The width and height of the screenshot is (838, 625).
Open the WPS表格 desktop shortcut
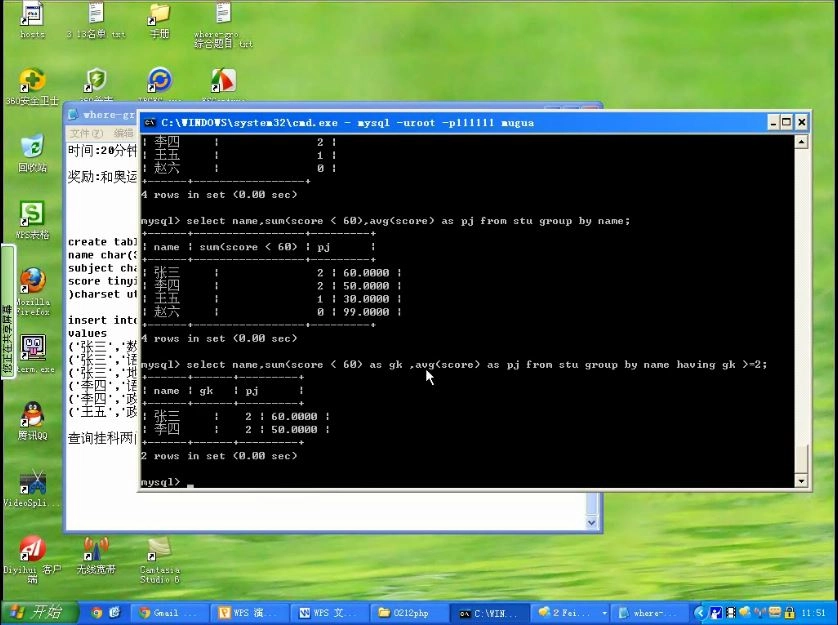tap(32, 214)
